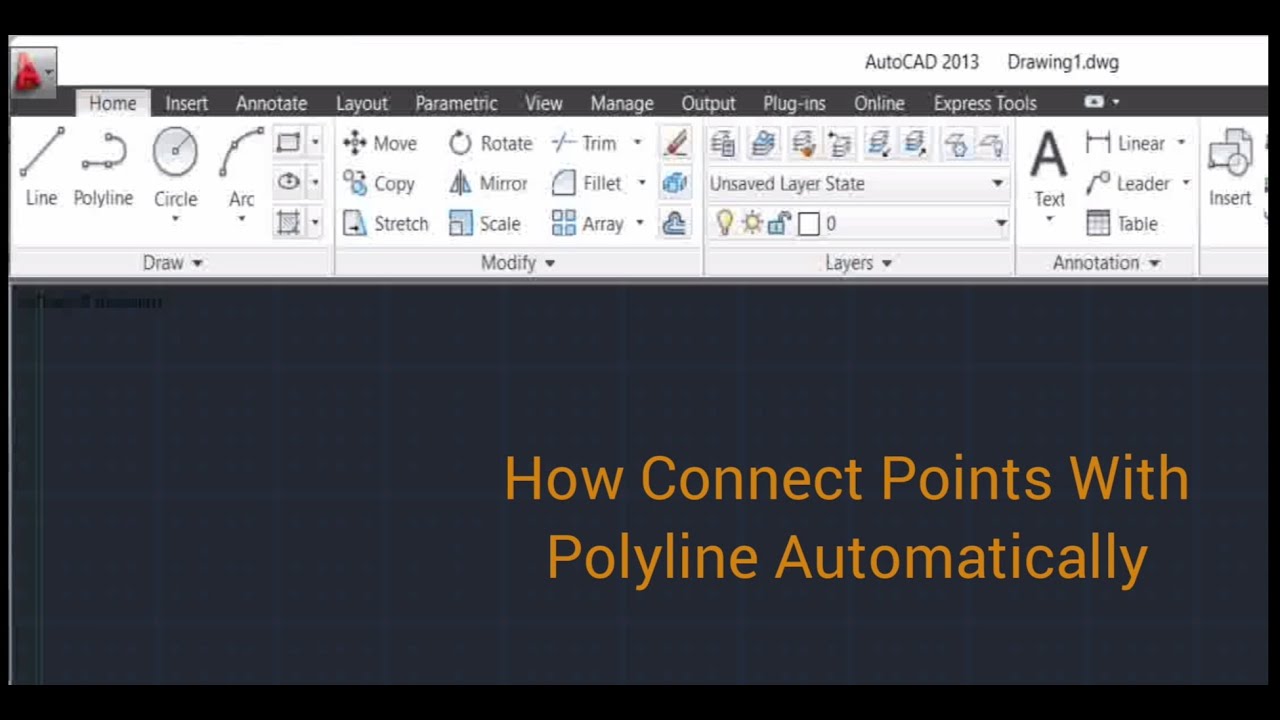
Task: Click the Explode icon in Modify panel
Action: coord(676,183)
